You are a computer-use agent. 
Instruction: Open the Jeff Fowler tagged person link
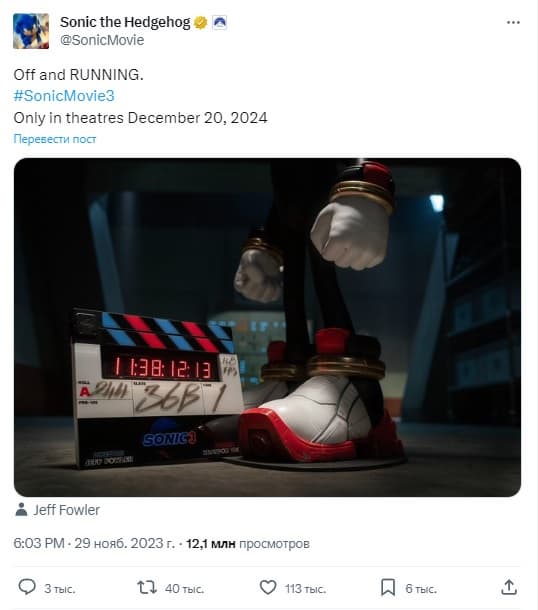(67, 510)
